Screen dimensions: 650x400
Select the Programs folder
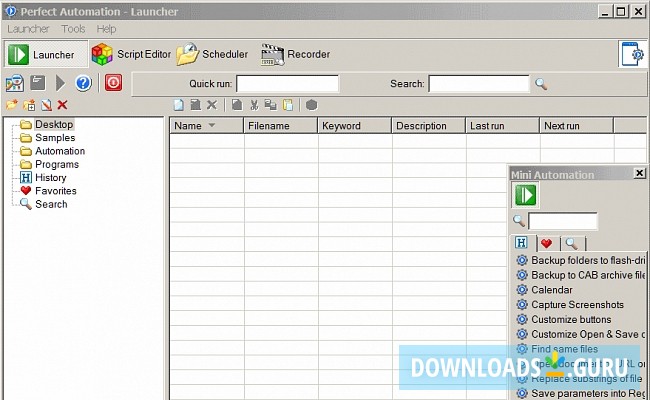[57, 164]
